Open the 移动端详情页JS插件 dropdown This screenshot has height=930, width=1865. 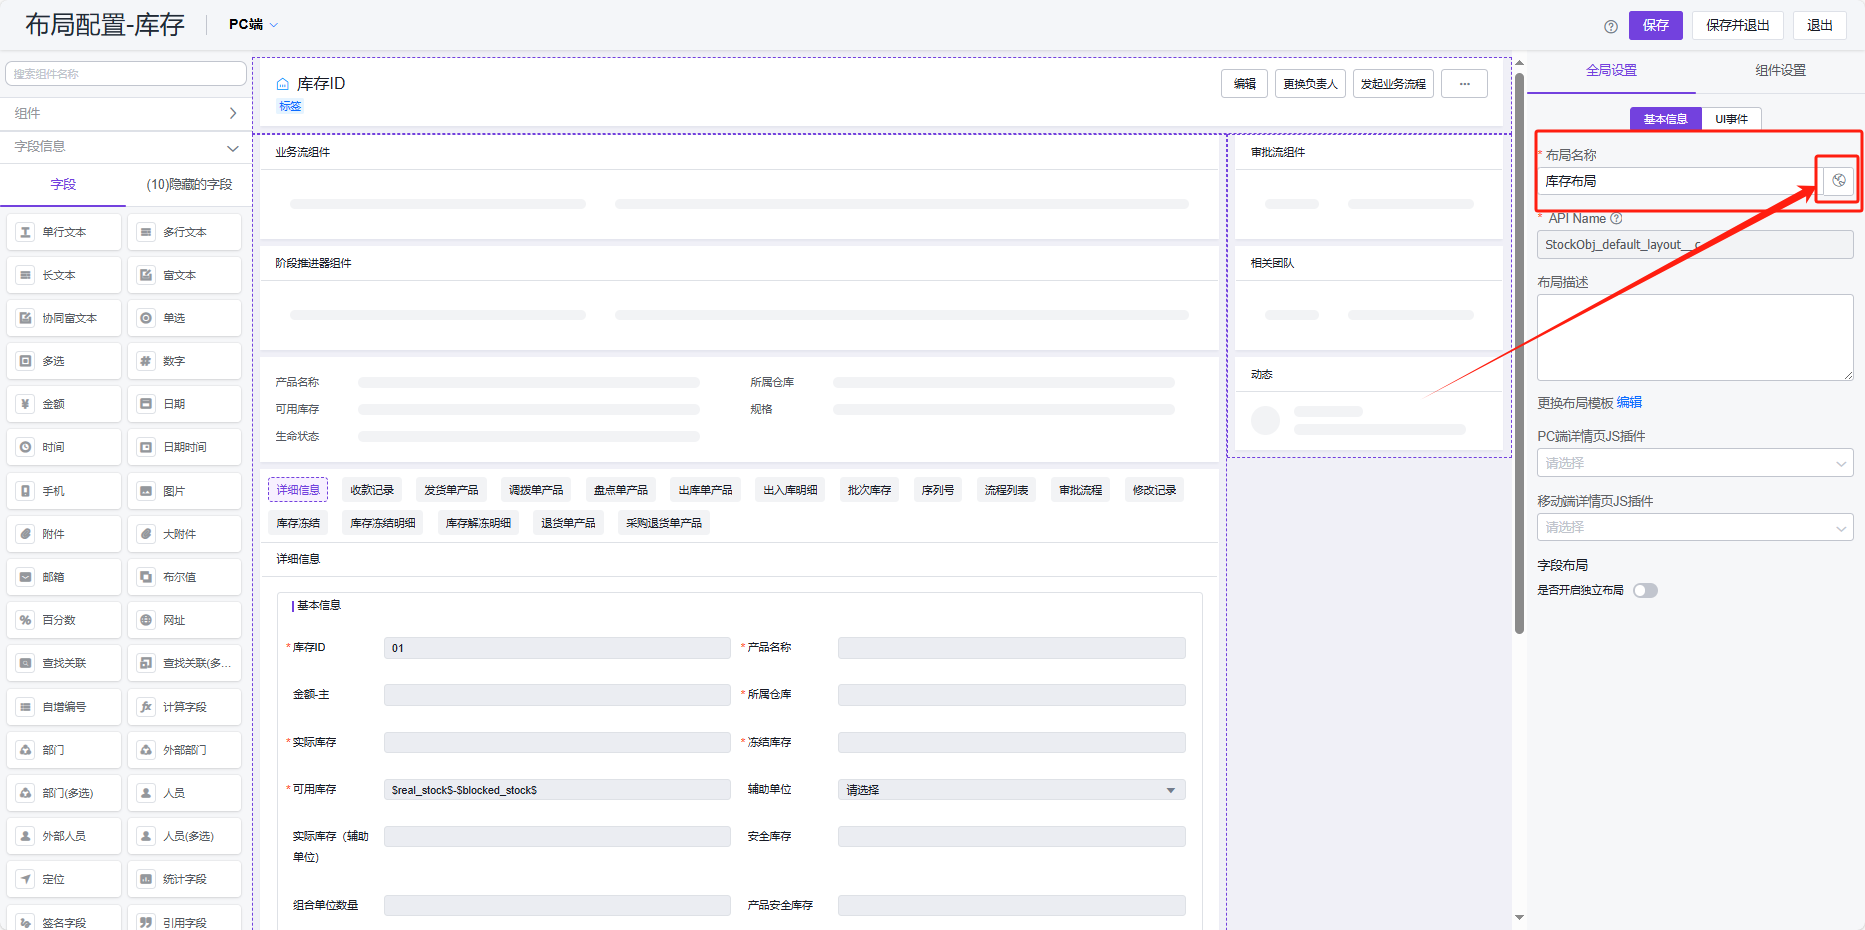tap(1695, 527)
